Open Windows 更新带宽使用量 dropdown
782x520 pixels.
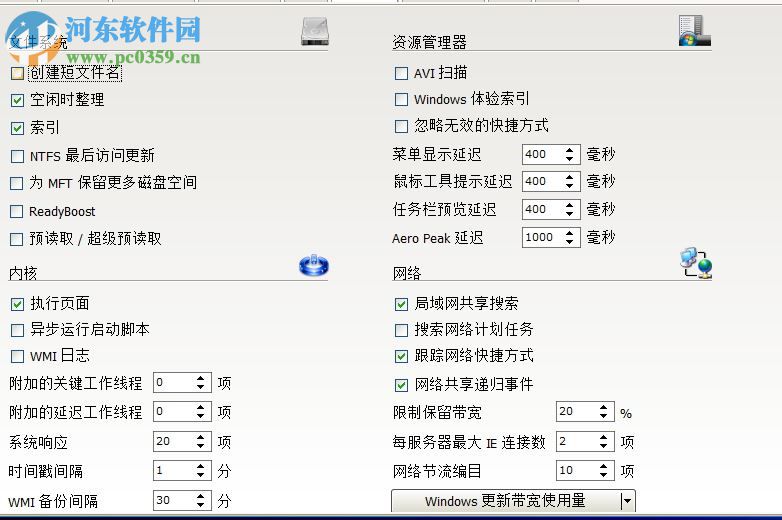pyautogui.click(x=628, y=501)
